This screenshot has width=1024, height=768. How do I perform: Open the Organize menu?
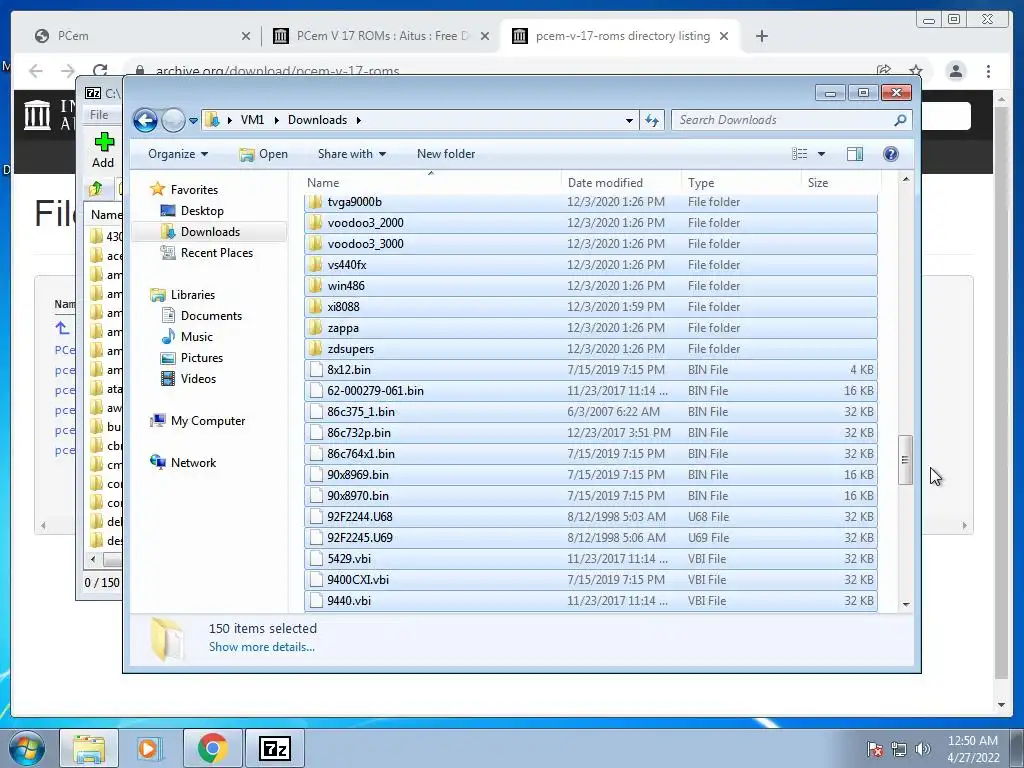tap(178, 154)
